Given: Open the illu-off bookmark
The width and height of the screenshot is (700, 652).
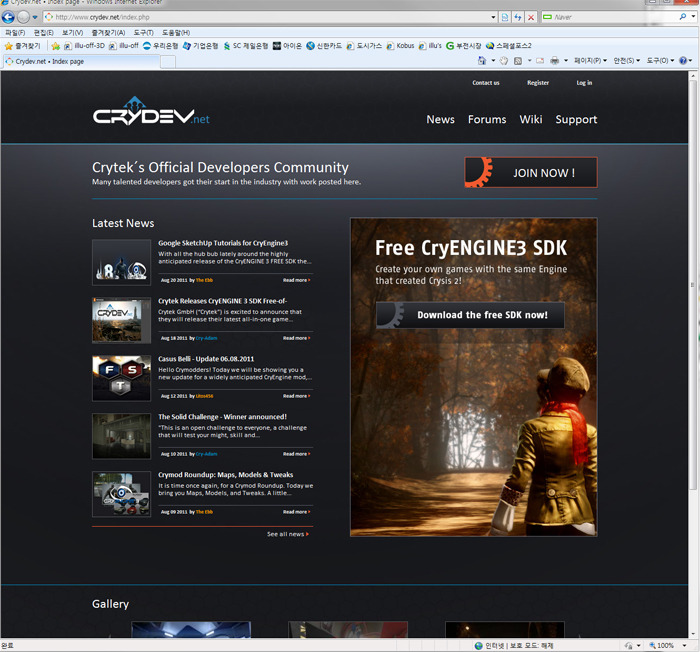Looking at the screenshot, I should [x=124, y=46].
